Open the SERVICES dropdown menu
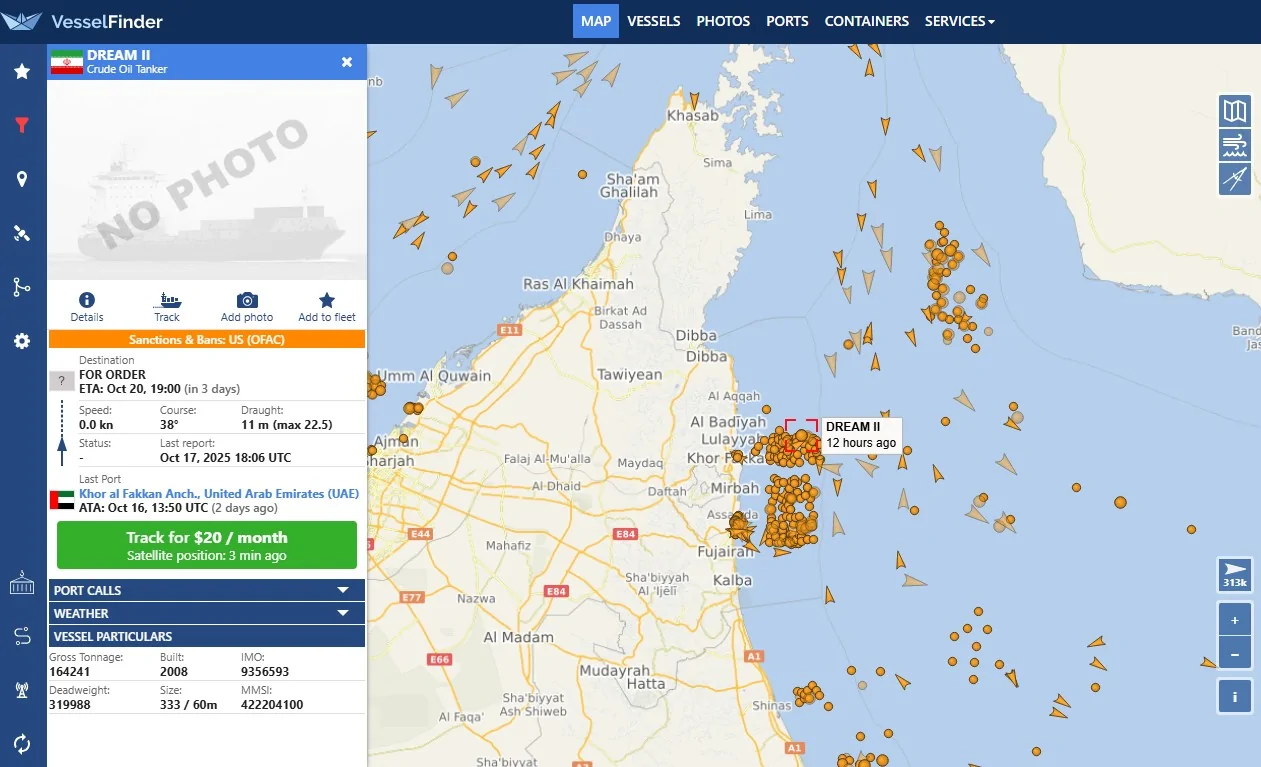This screenshot has width=1261, height=767. point(959,21)
